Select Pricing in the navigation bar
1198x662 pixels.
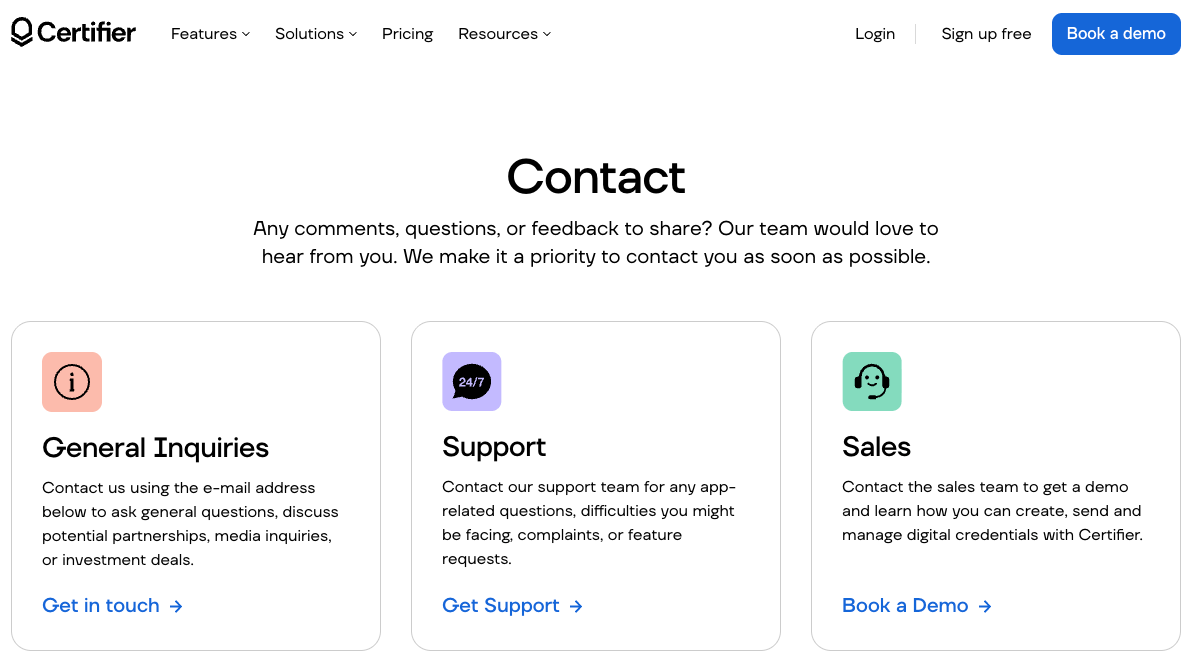point(407,34)
